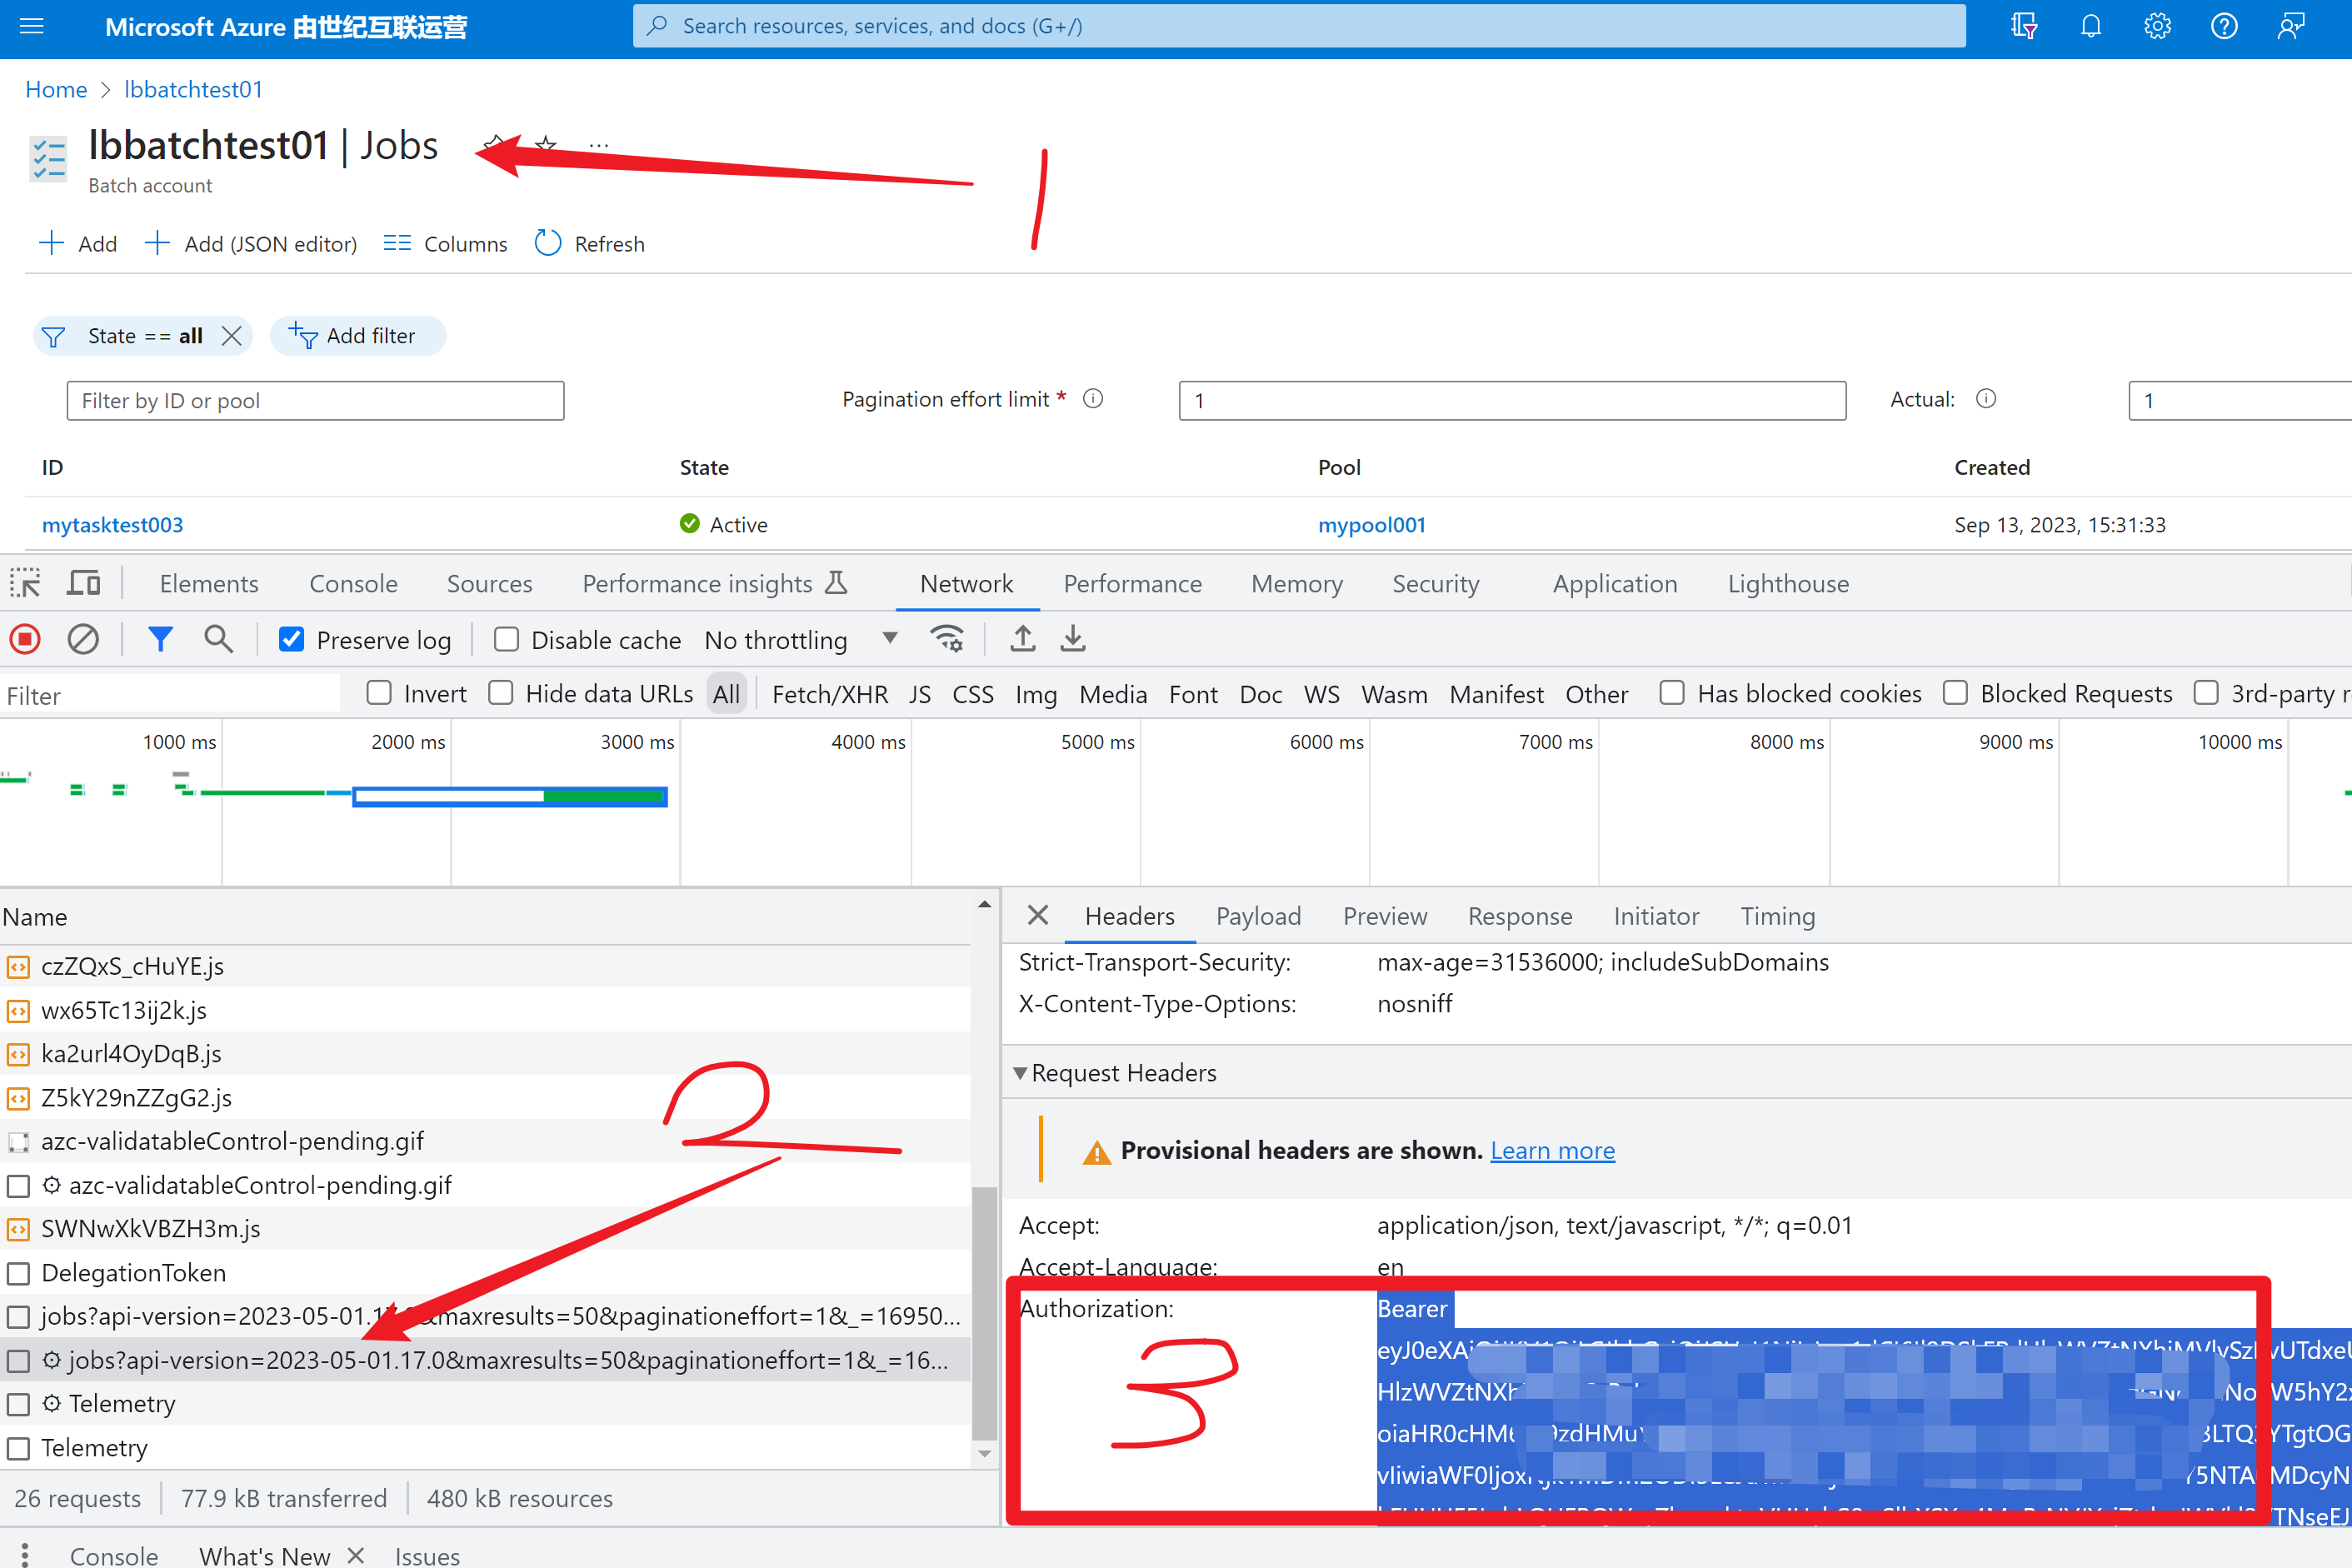The height and width of the screenshot is (1568, 2352).
Task: Click the Filter by ID or pool field
Action: point(315,401)
